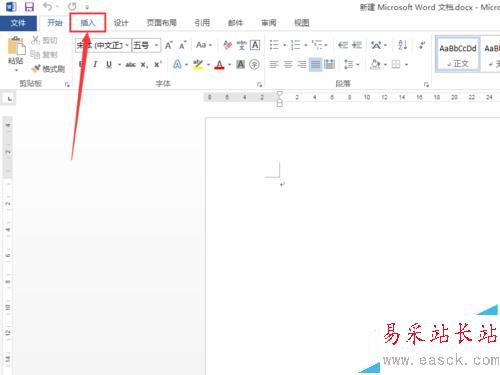Image resolution: width=500 pixels, height=375 pixels.
Task: Undo the last action
Action: click(x=48, y=6)
